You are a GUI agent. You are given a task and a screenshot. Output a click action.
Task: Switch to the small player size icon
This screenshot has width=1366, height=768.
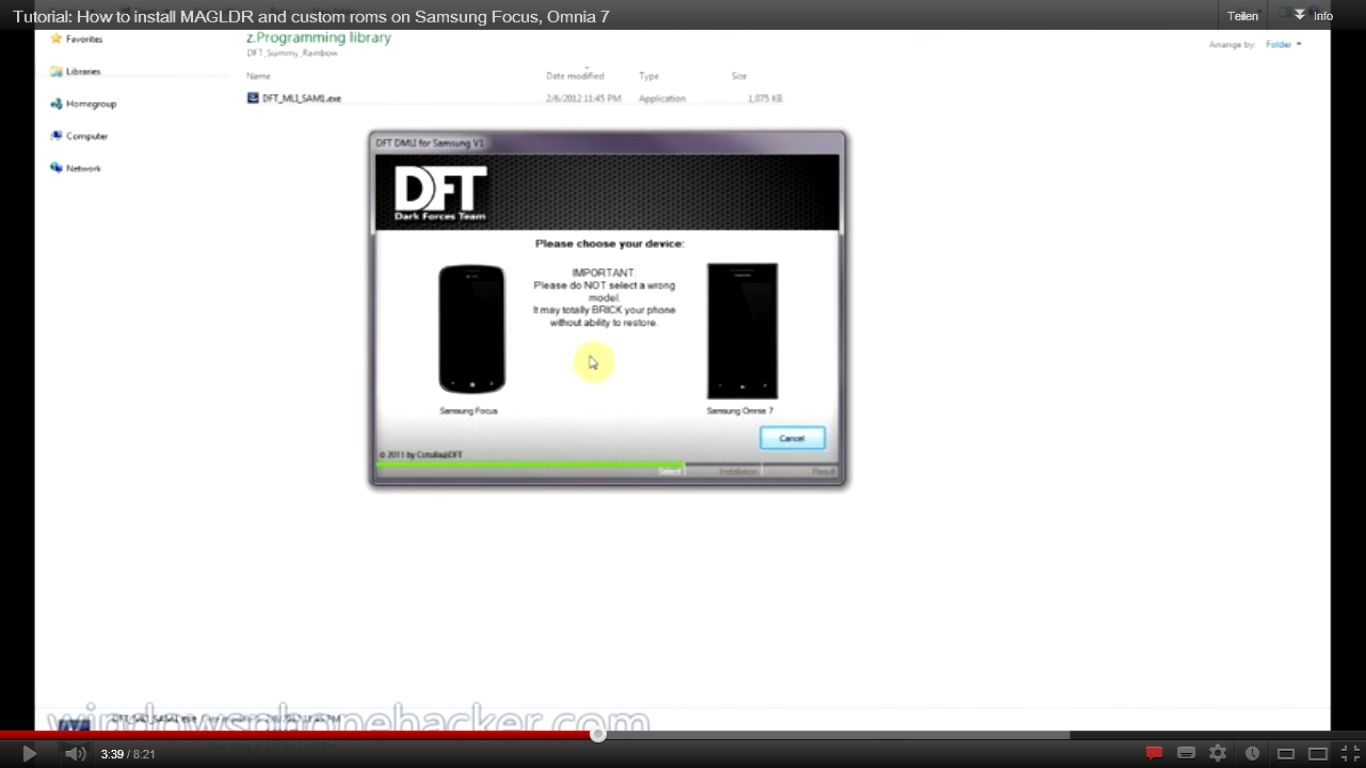click(1286, 754)
